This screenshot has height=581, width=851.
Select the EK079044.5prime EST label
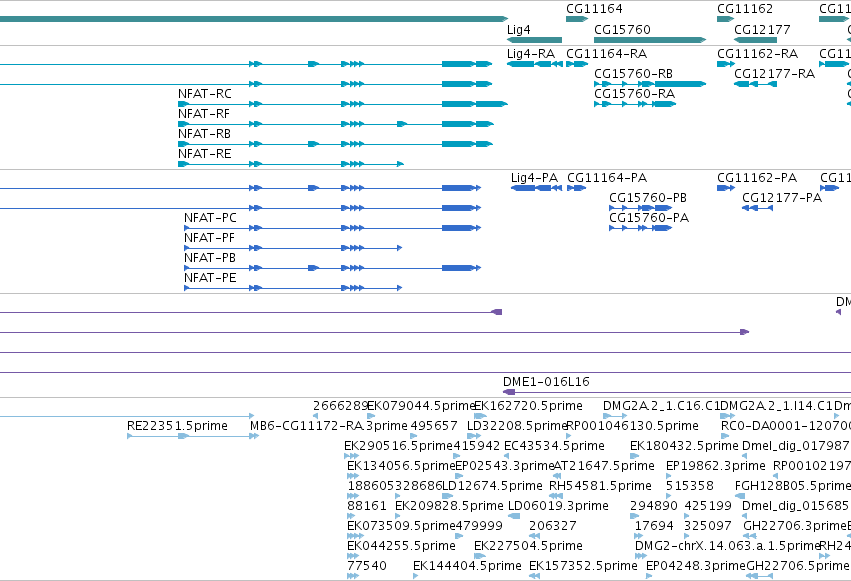coord(421,406)
